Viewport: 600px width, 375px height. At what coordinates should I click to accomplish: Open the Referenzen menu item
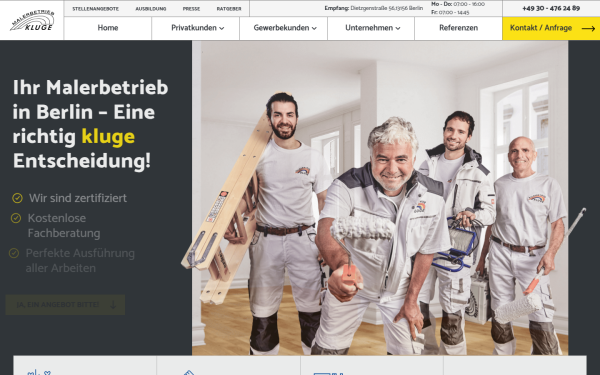(458, 28)
